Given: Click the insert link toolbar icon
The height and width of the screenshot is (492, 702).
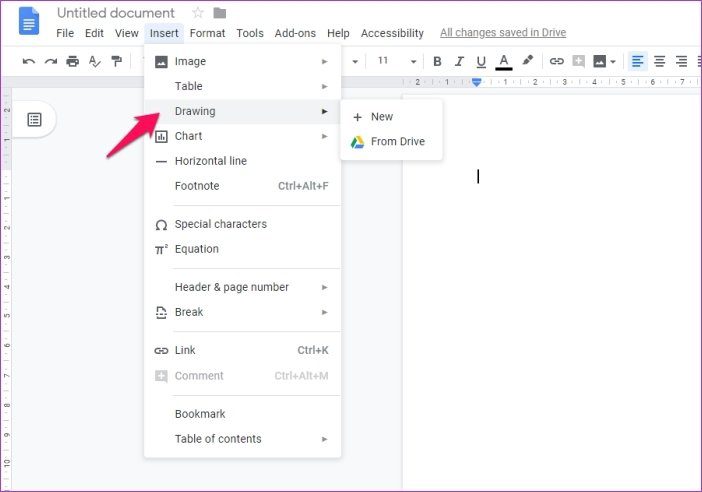Looking at the screenshot, I should (556, 61).
